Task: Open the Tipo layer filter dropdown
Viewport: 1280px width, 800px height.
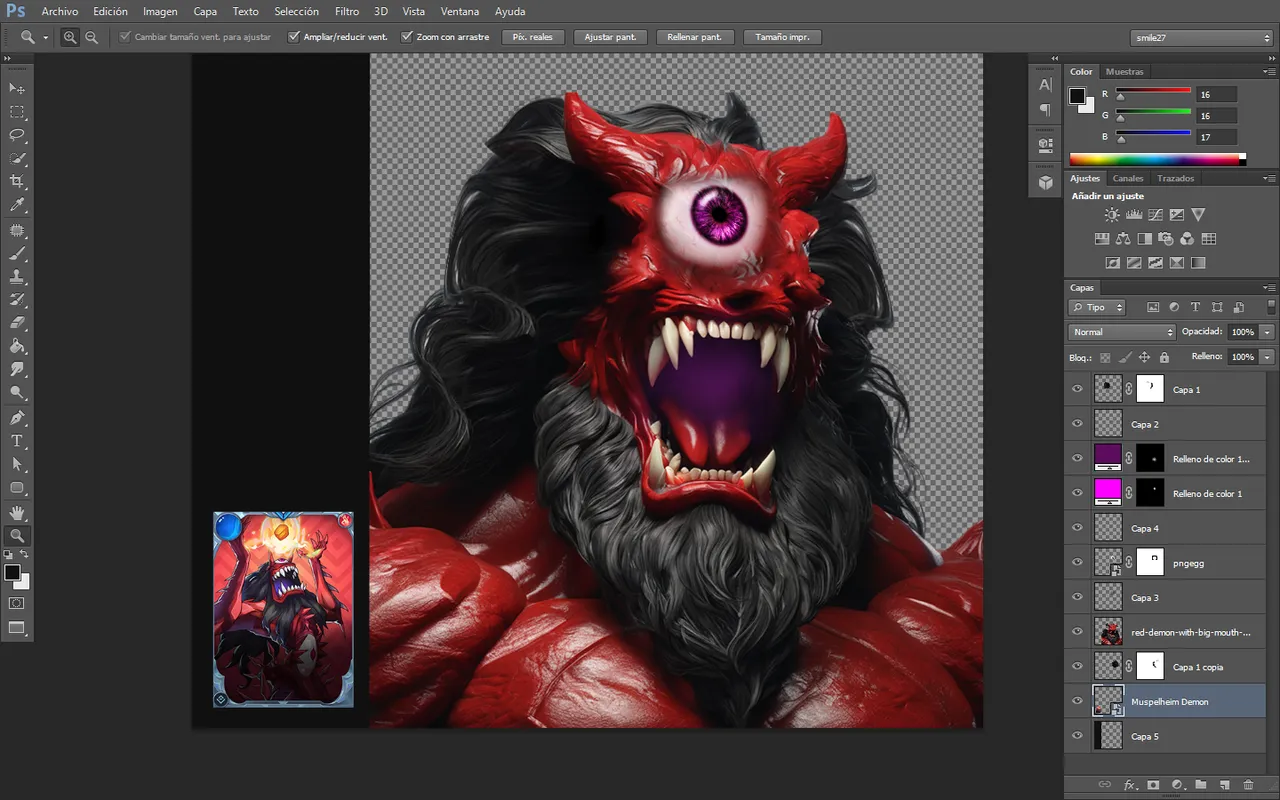Action: pyautogui.click(x=1097, y=307)
